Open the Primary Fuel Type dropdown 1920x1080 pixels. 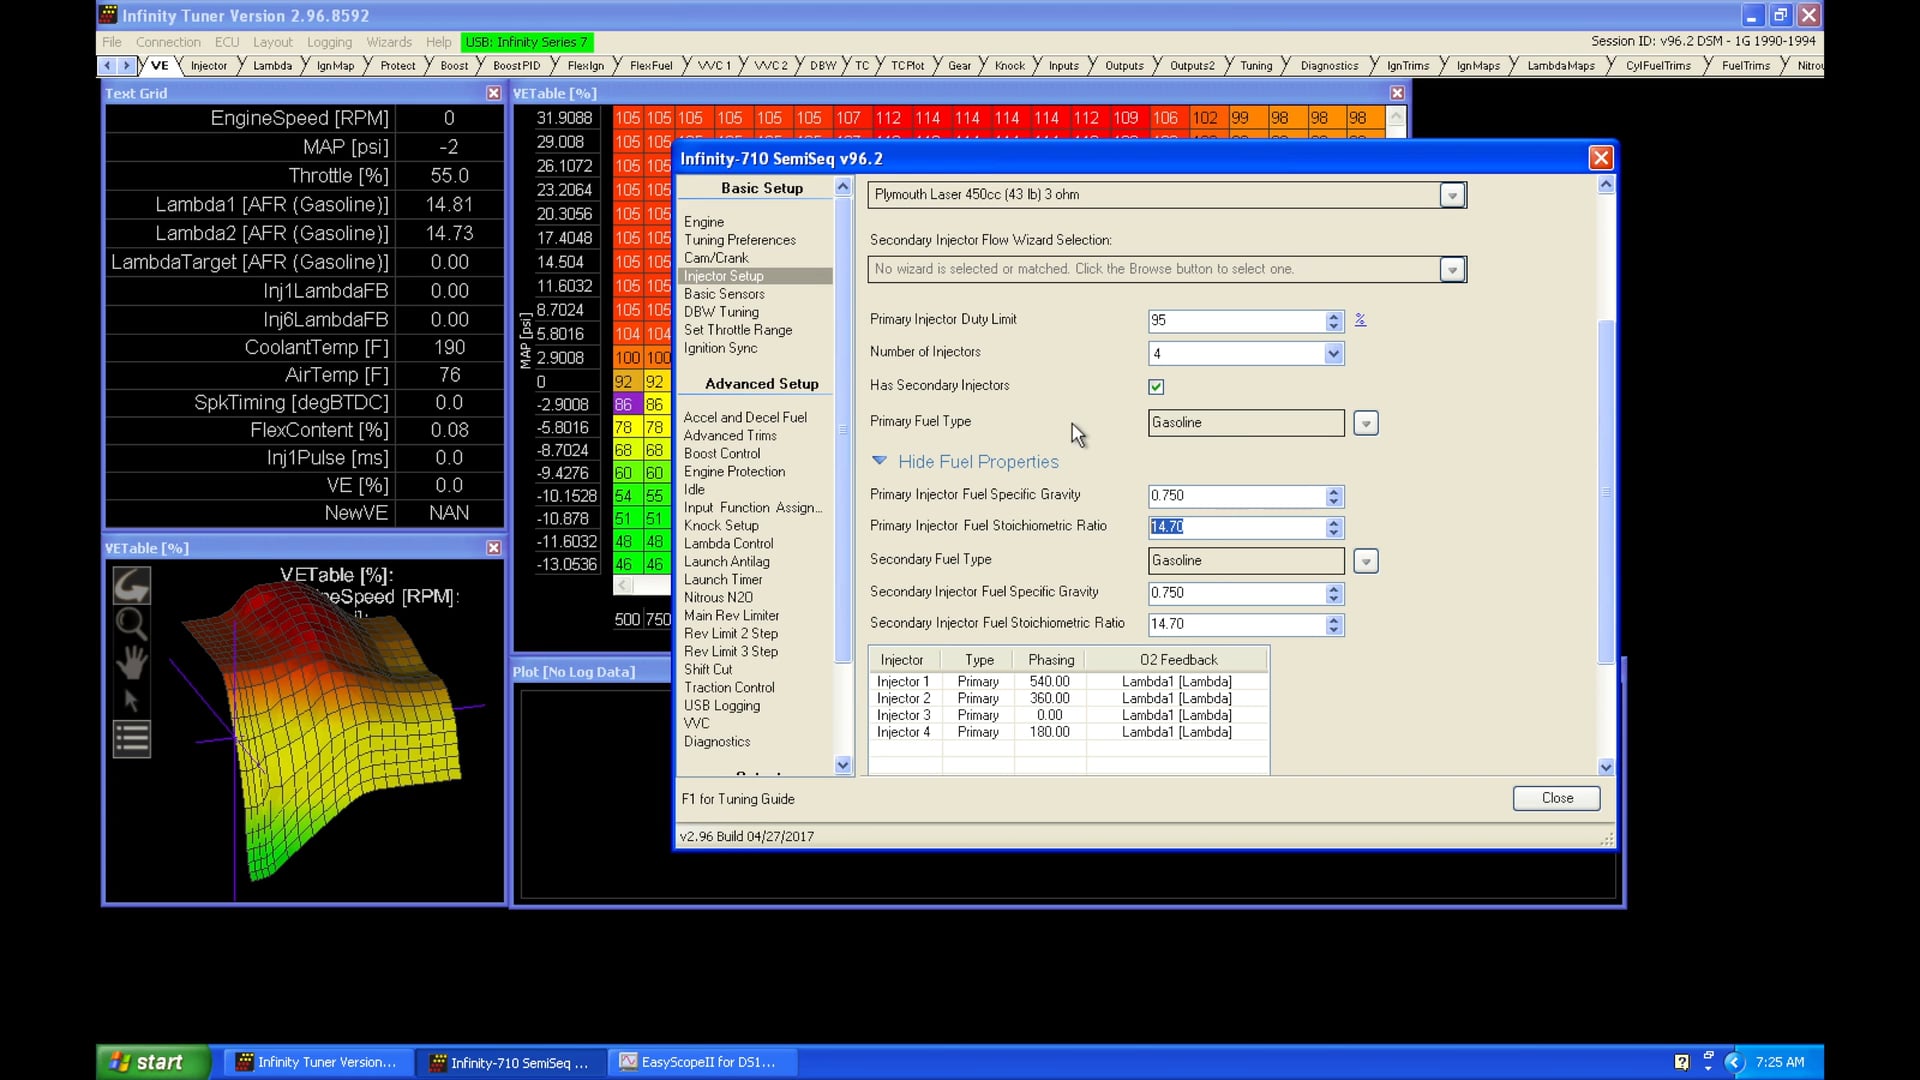pyautogui.click(x=1365, y=423)
